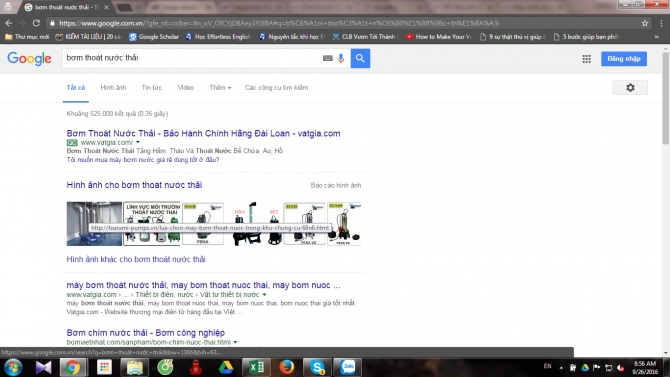This screenshot has height=377, width=670.
Task: Open Excel from taskbar
Action: pyautogui.click(x=256, y=368)
